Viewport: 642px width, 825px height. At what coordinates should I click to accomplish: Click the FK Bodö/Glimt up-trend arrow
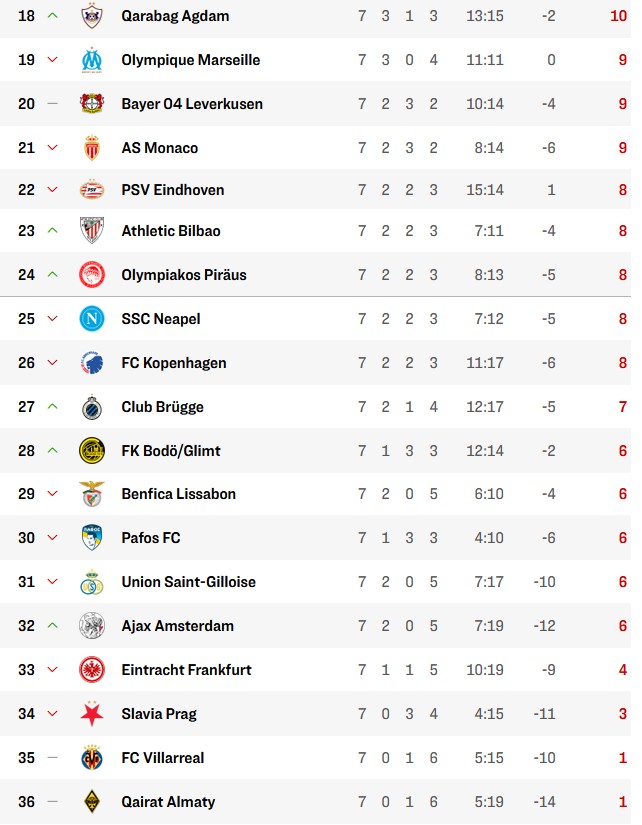point(53,451)
